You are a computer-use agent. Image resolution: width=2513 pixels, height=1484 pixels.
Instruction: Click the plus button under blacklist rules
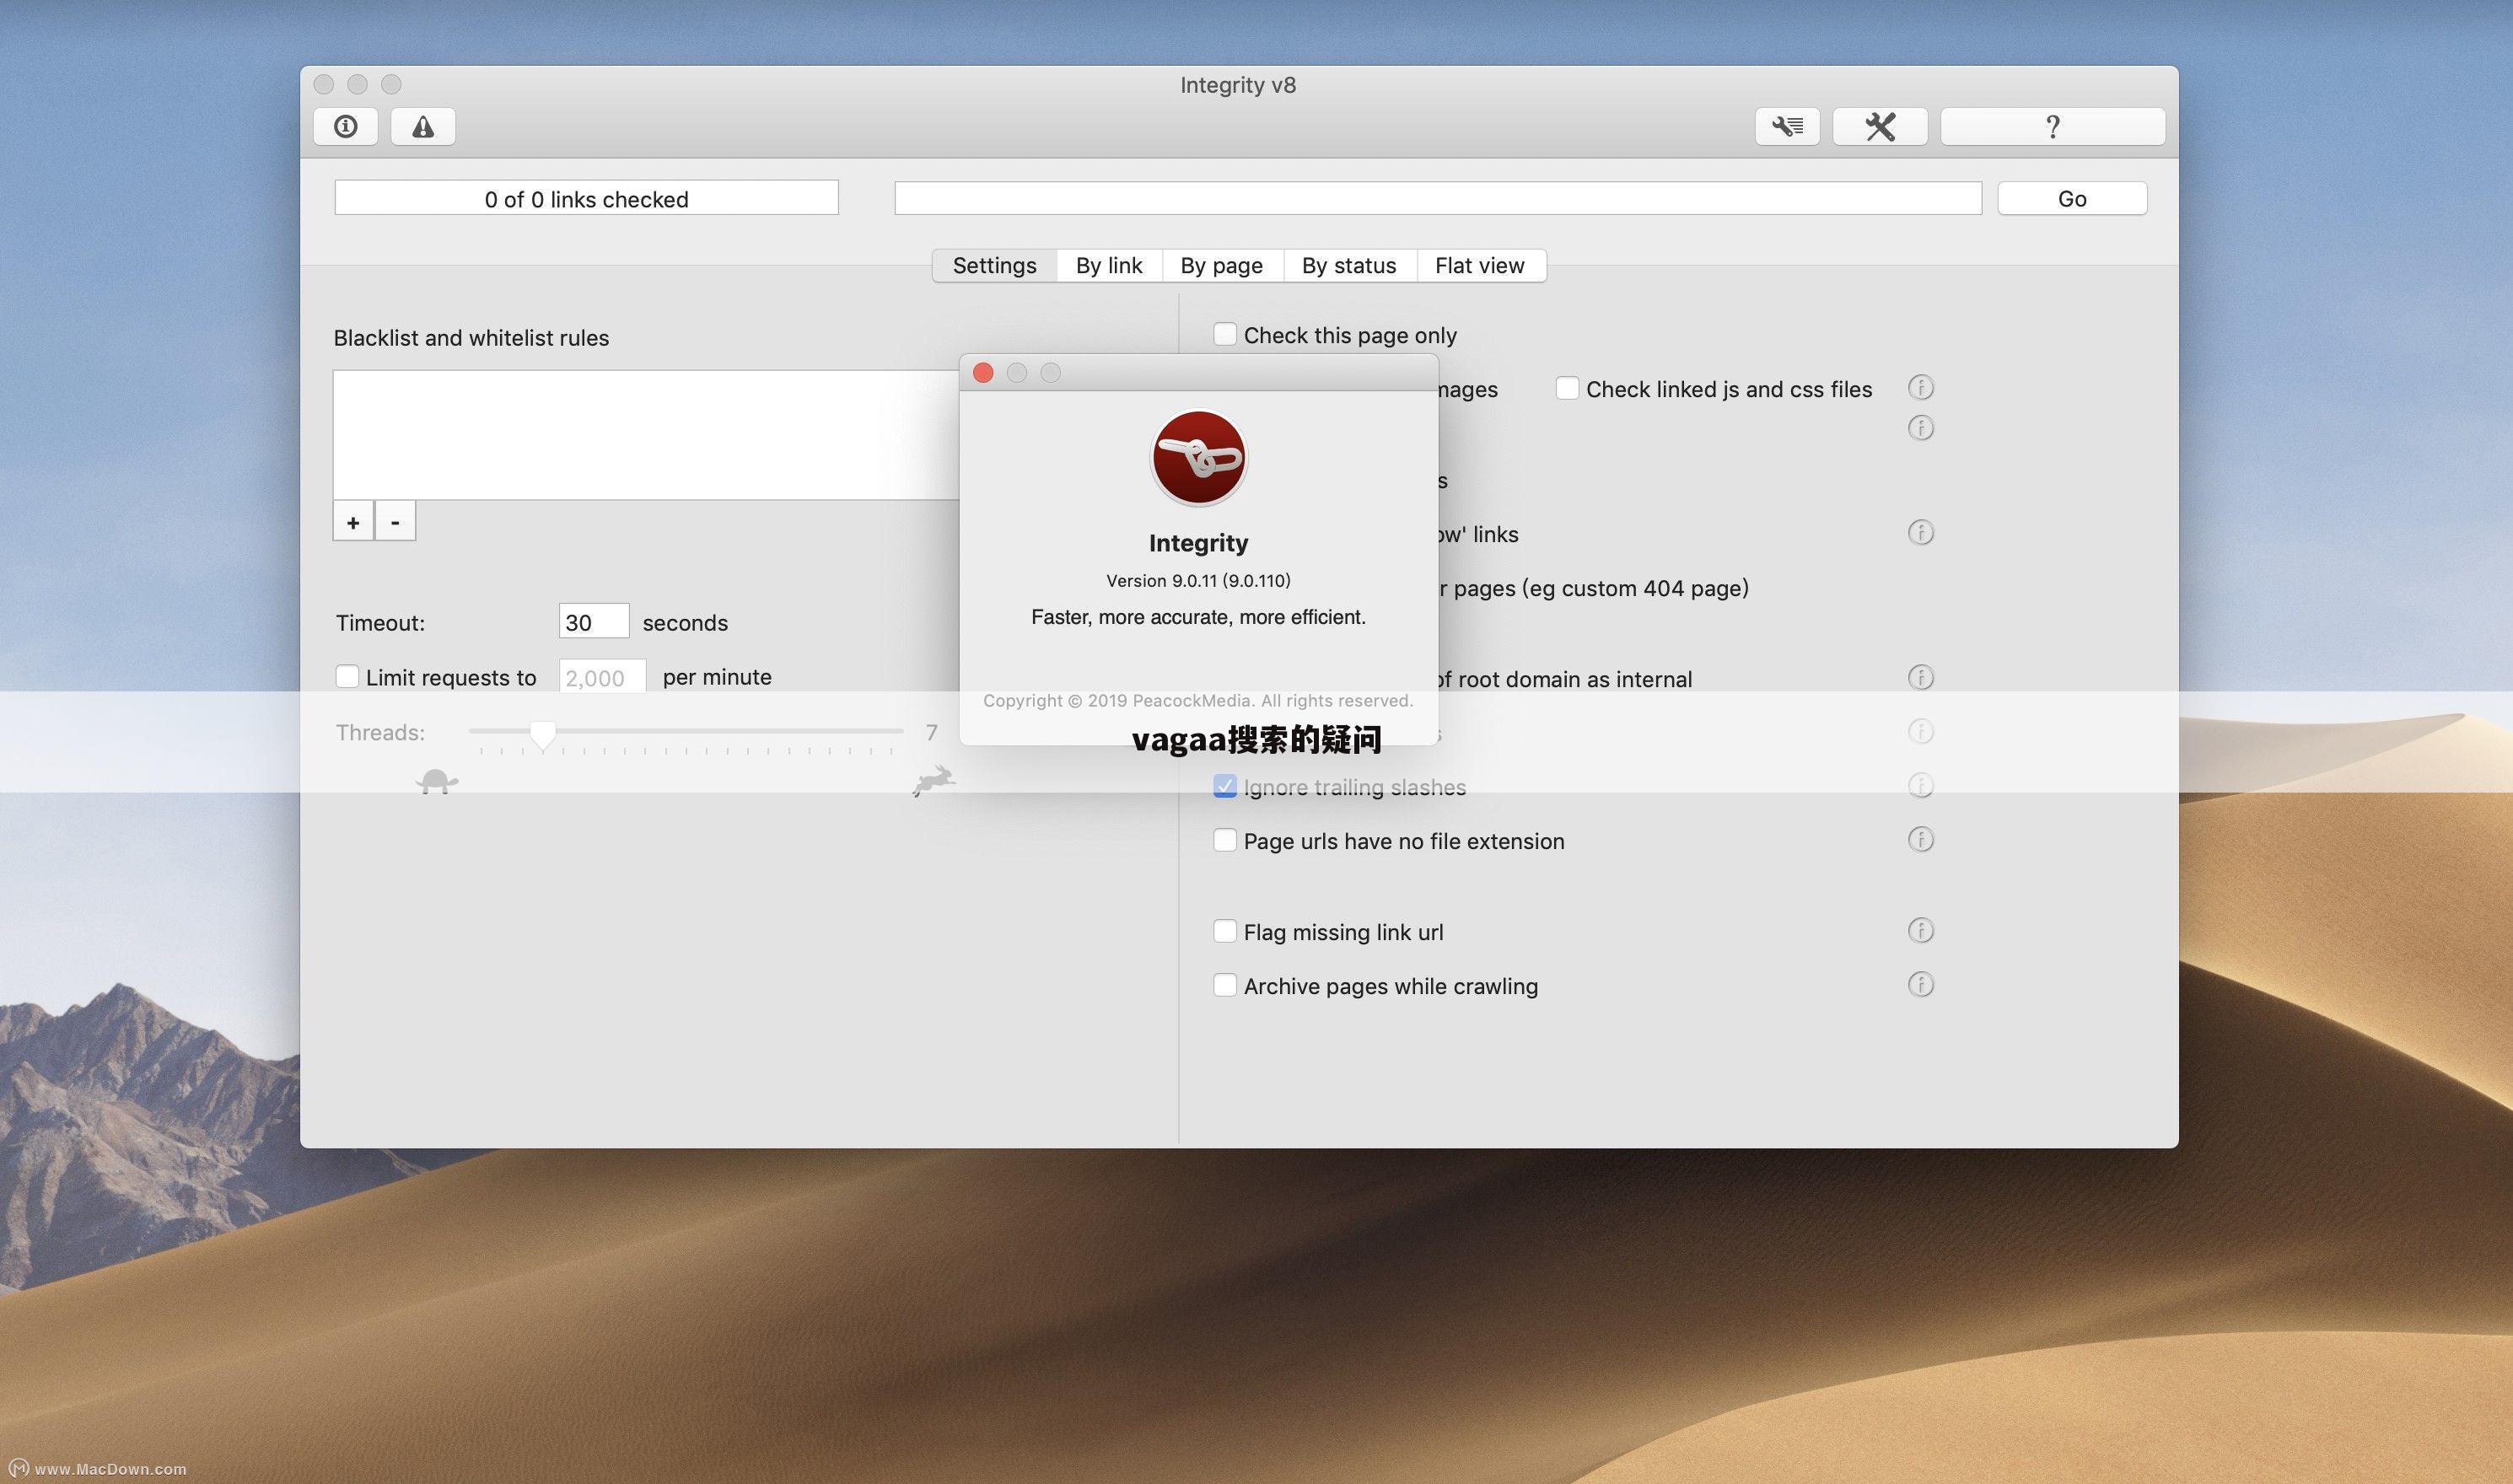[353, 522]
